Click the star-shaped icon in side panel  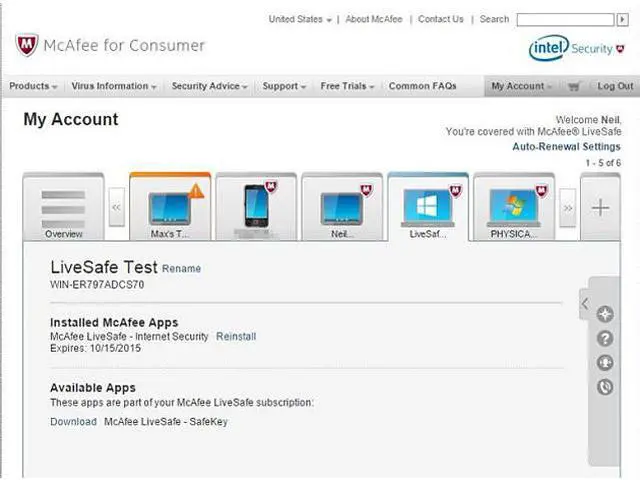pyautogui.click(x=605, y=314)
